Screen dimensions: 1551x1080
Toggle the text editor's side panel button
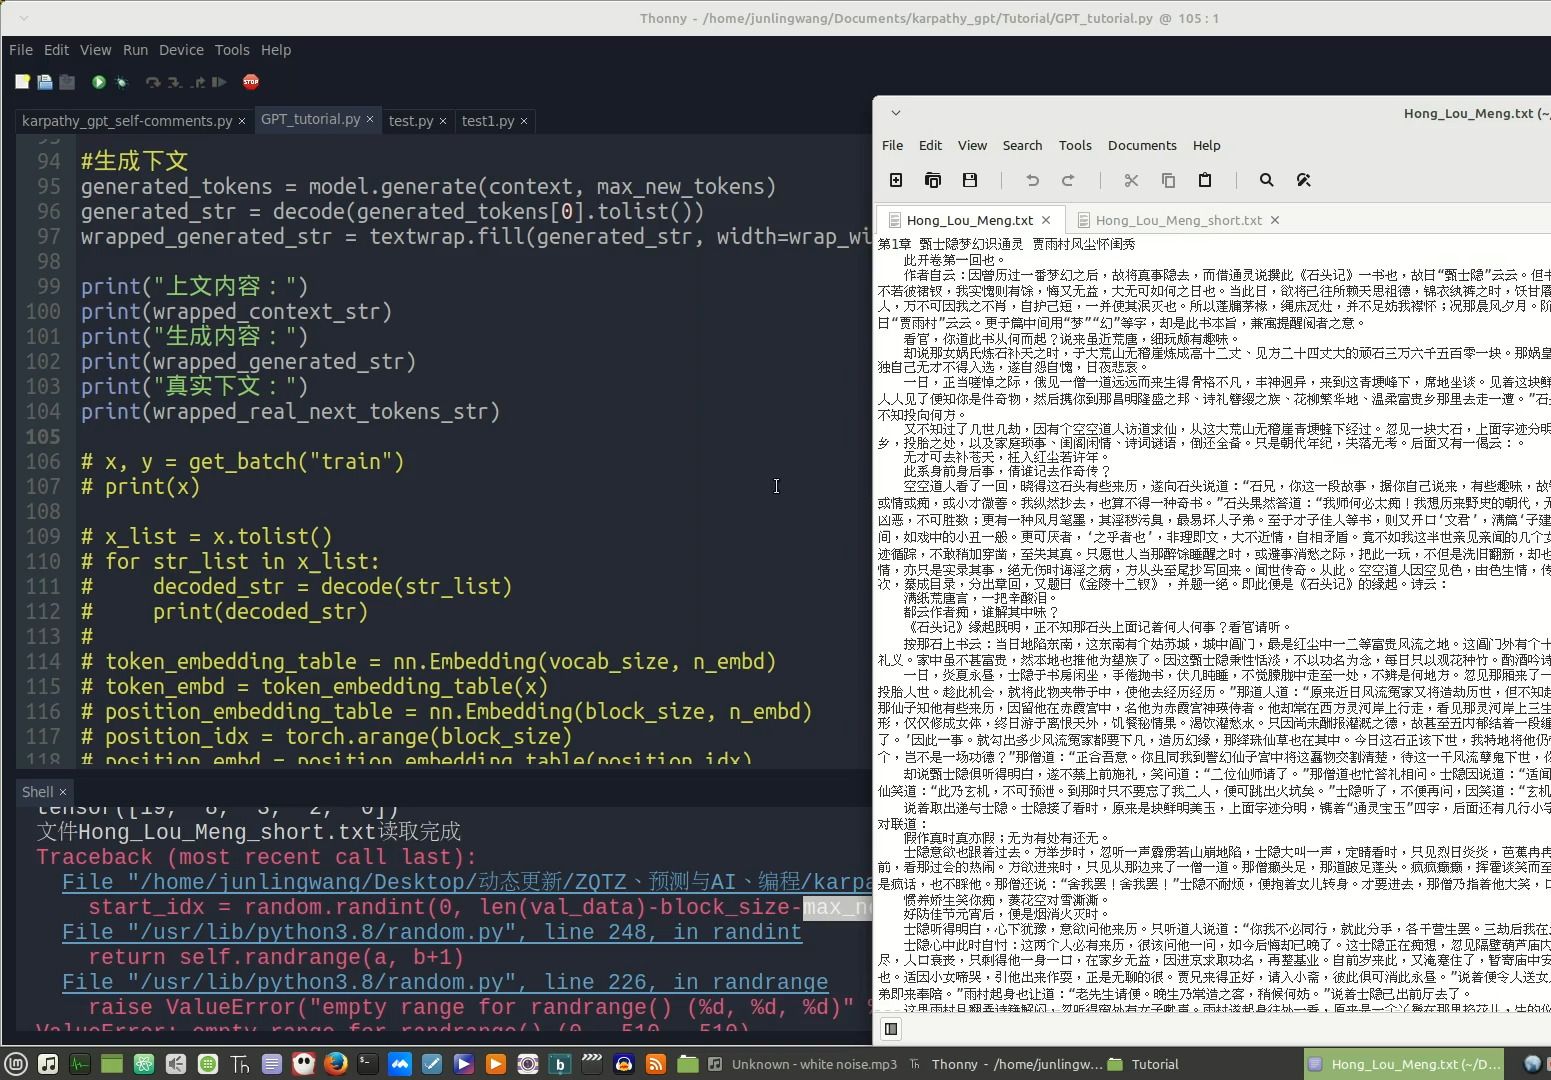(891, 1029)
